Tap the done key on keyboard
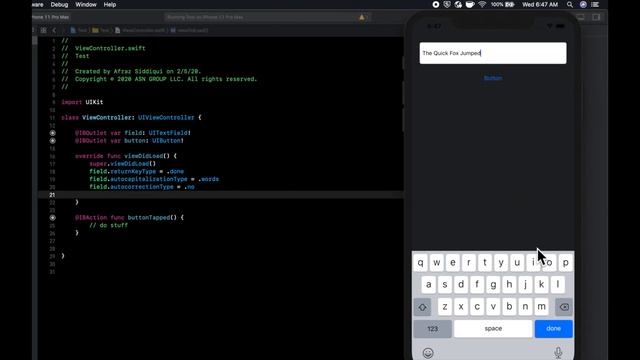The width and height of the screenshot is (640, 360). pyautogui.click(x=553, y=329)
